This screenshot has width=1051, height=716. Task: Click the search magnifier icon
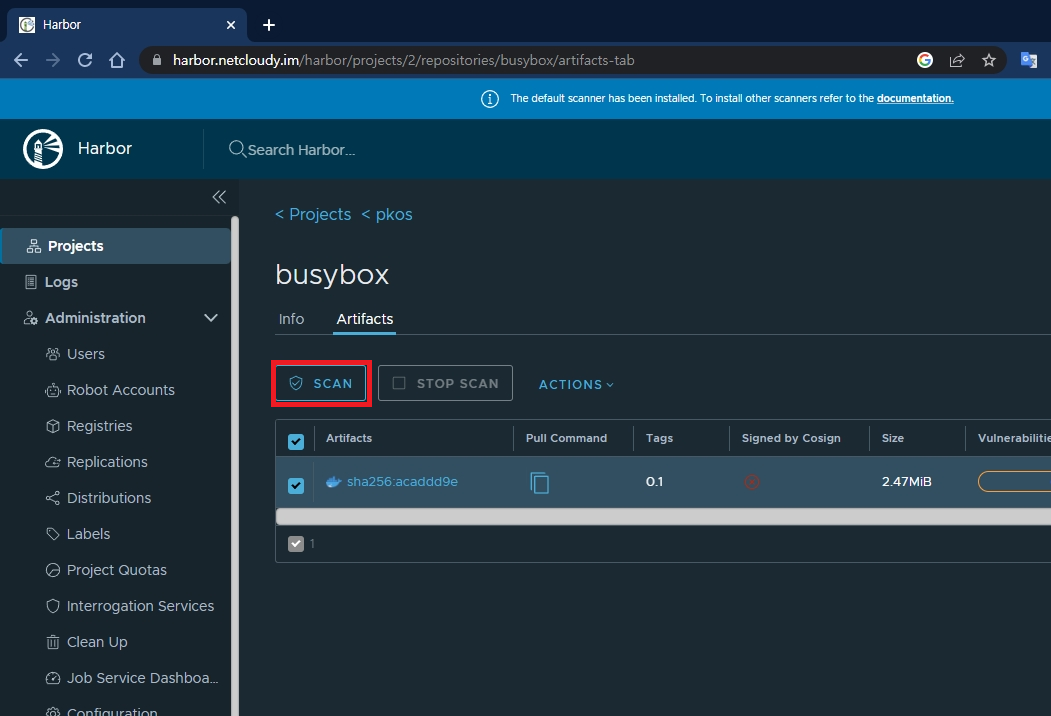click(237, 149)
